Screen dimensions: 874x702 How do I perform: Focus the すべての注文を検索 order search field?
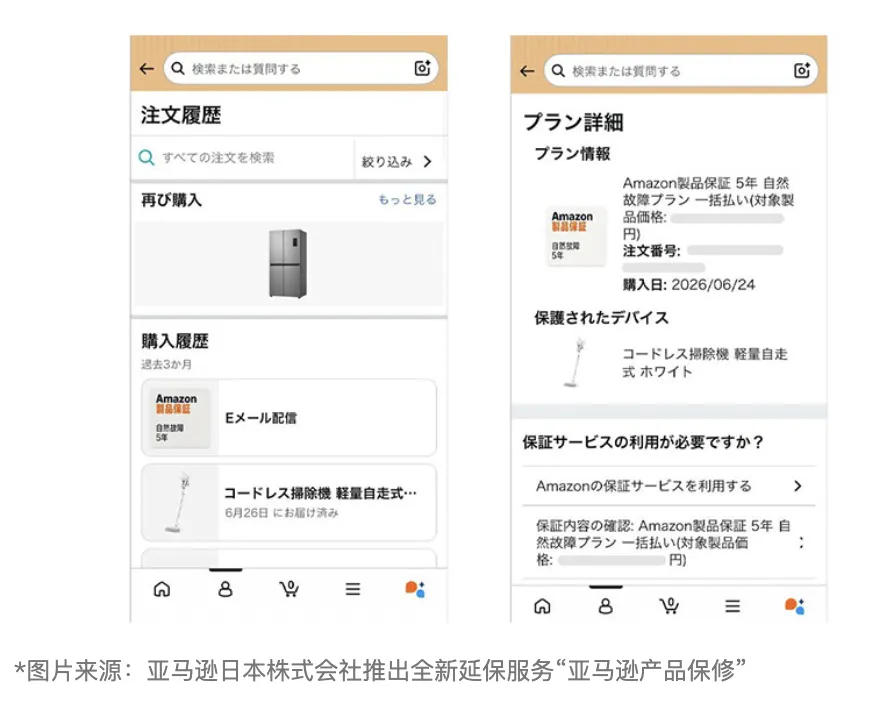(242, 158)
